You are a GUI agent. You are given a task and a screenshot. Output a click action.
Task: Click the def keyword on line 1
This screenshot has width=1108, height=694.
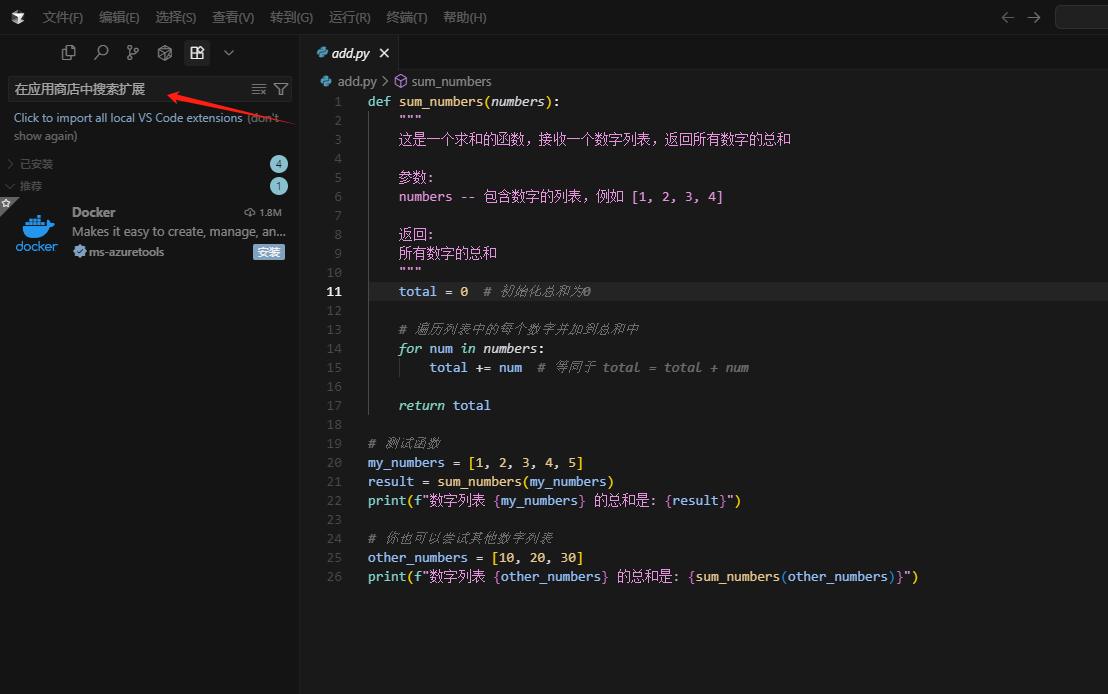tap(379, 101)
